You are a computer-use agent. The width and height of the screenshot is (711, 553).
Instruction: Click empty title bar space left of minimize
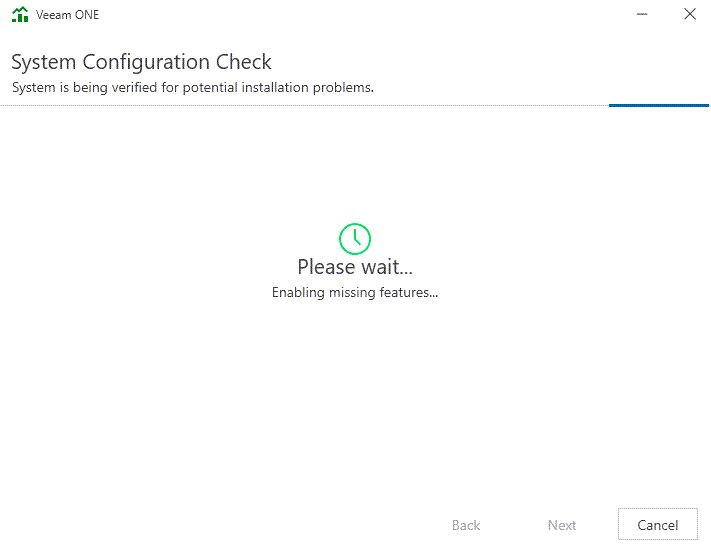400,15
